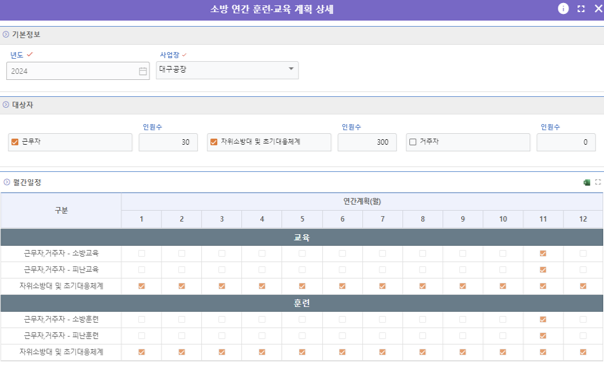
Task: Click the month 1 column header
Action: [141, 219]
